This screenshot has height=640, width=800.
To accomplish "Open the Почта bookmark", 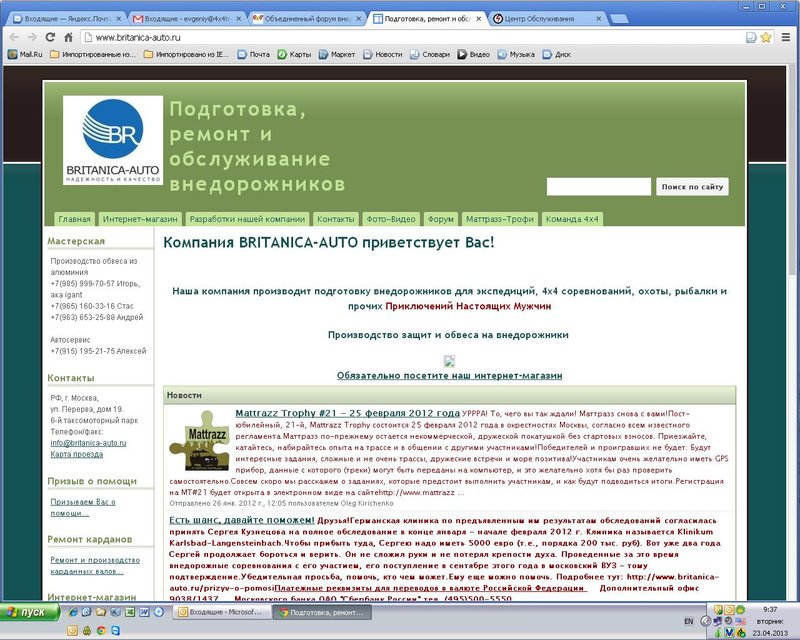I will (254, 54).
